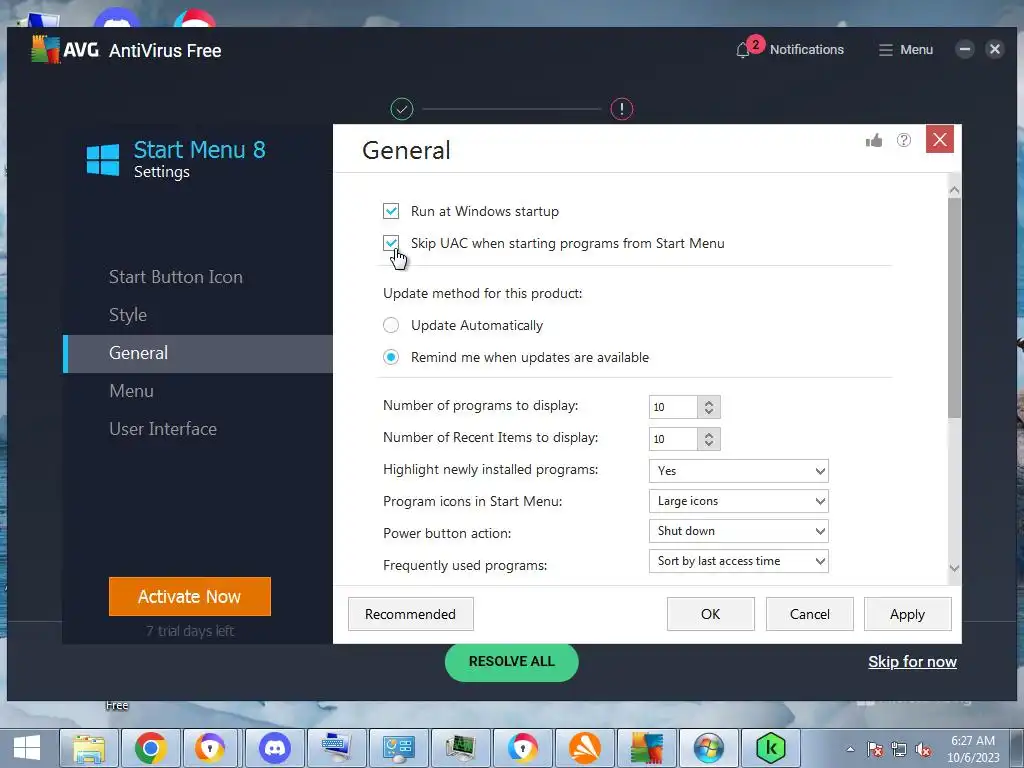
Task: Close the AVG AntiVirus window
Action: (x=995, y=50)
